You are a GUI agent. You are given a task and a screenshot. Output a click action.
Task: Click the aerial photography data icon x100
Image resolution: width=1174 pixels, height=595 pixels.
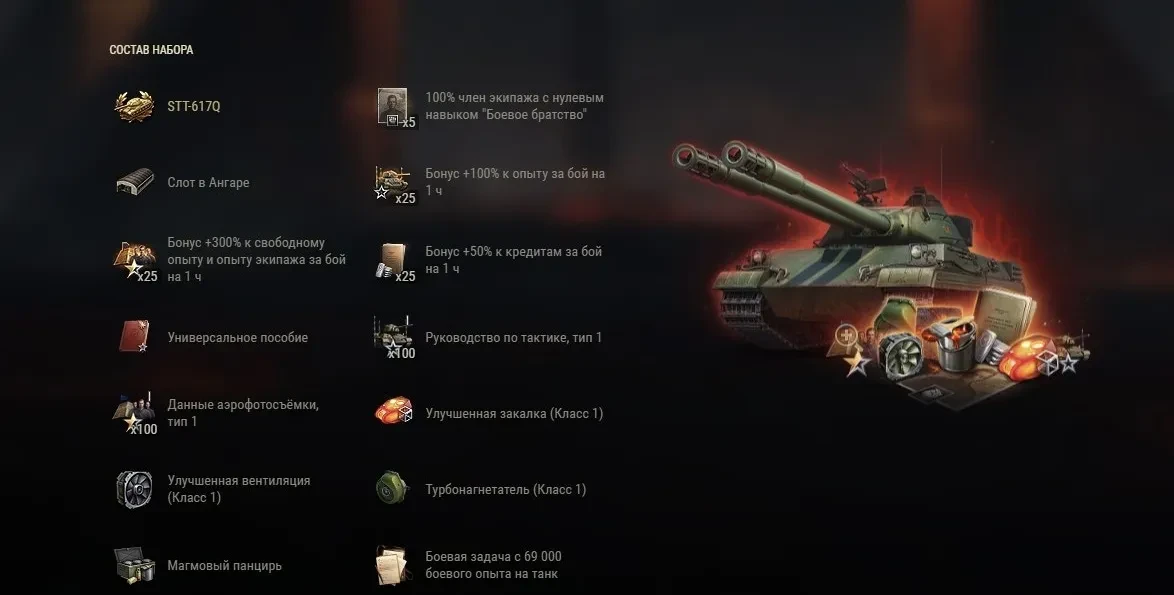click(135, 413)
